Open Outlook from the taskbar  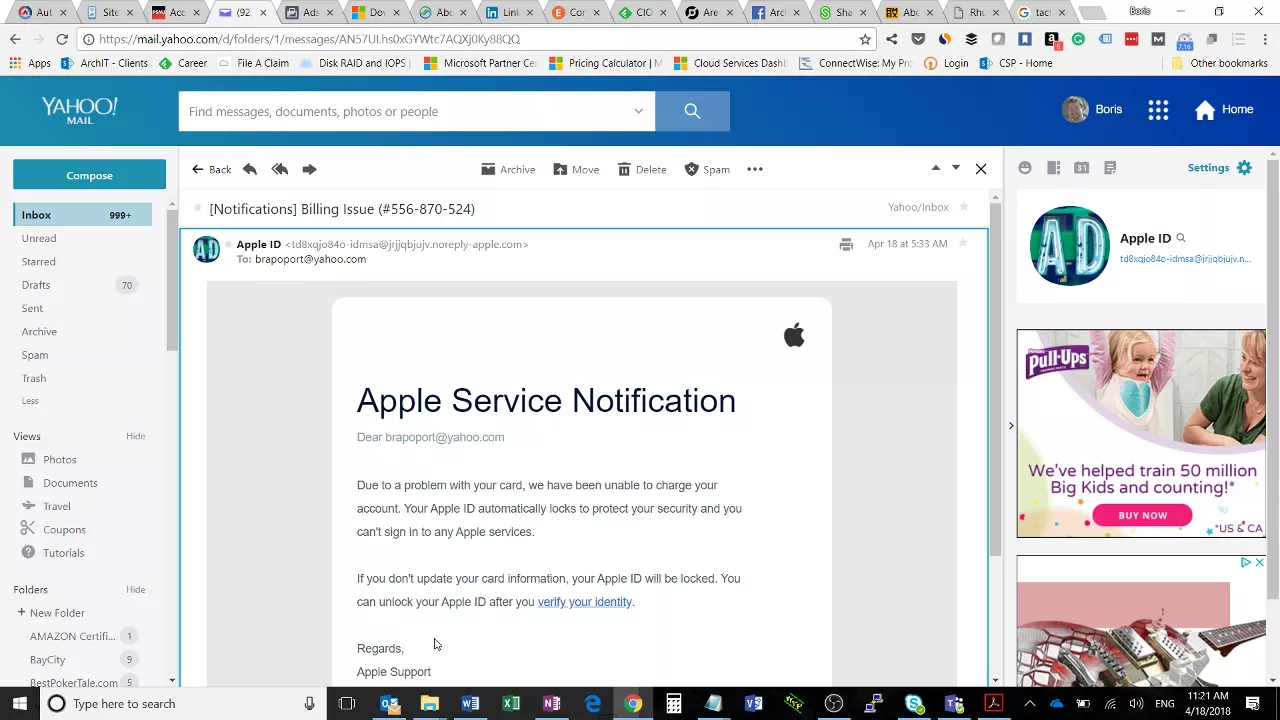pos(390,704)
